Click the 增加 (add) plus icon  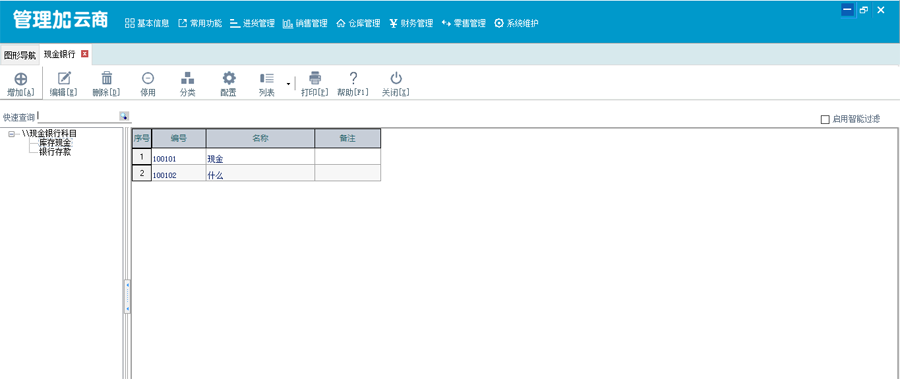point(21,79)
